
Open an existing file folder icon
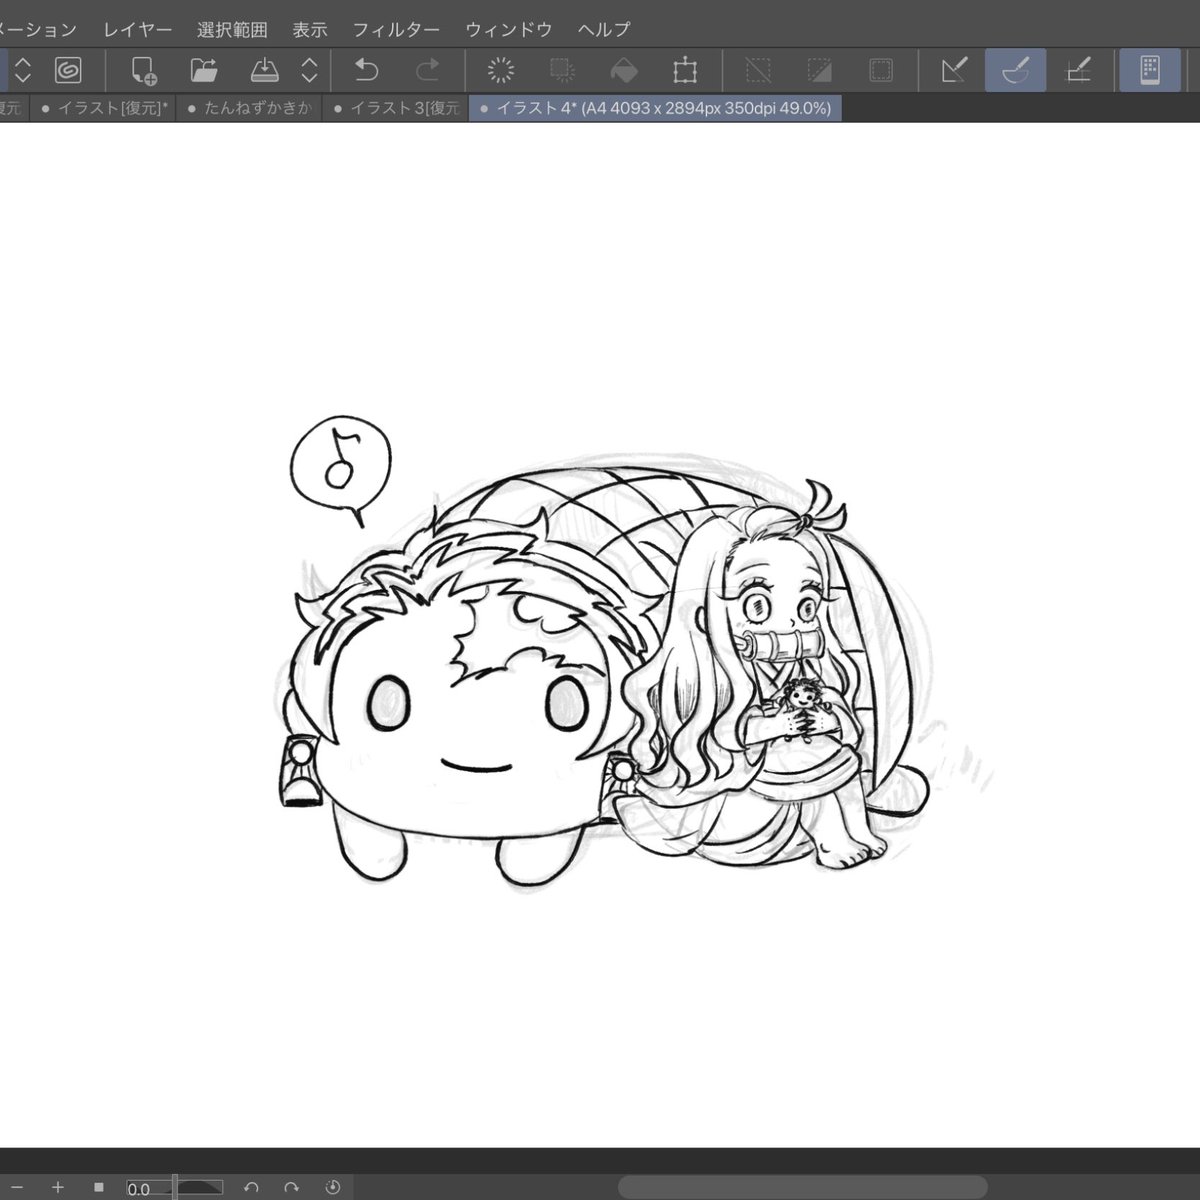coord(204,70)
